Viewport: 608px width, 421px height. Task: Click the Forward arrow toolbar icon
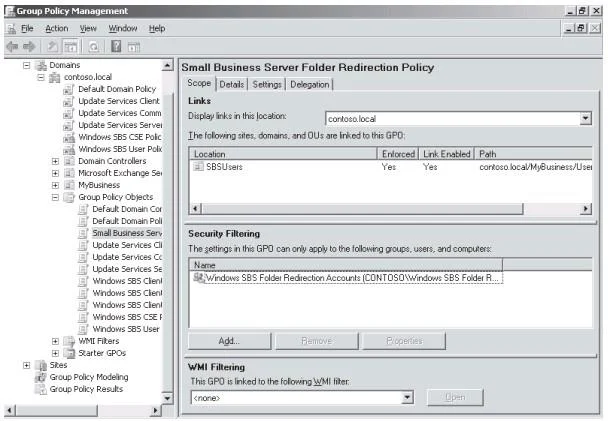29,47
